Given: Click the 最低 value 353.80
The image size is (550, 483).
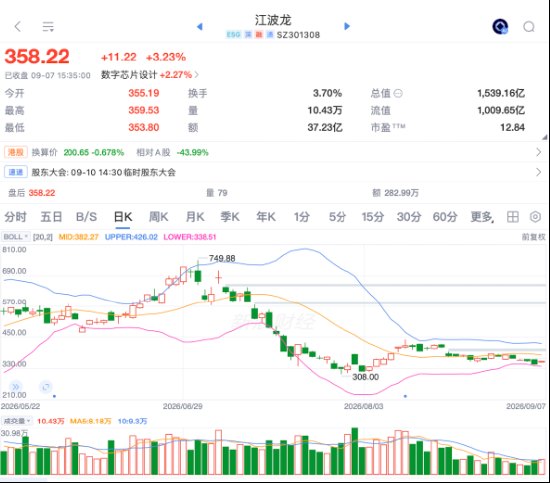Looking at the screenshot, I should pyautogui.click(x=143, y=127).
